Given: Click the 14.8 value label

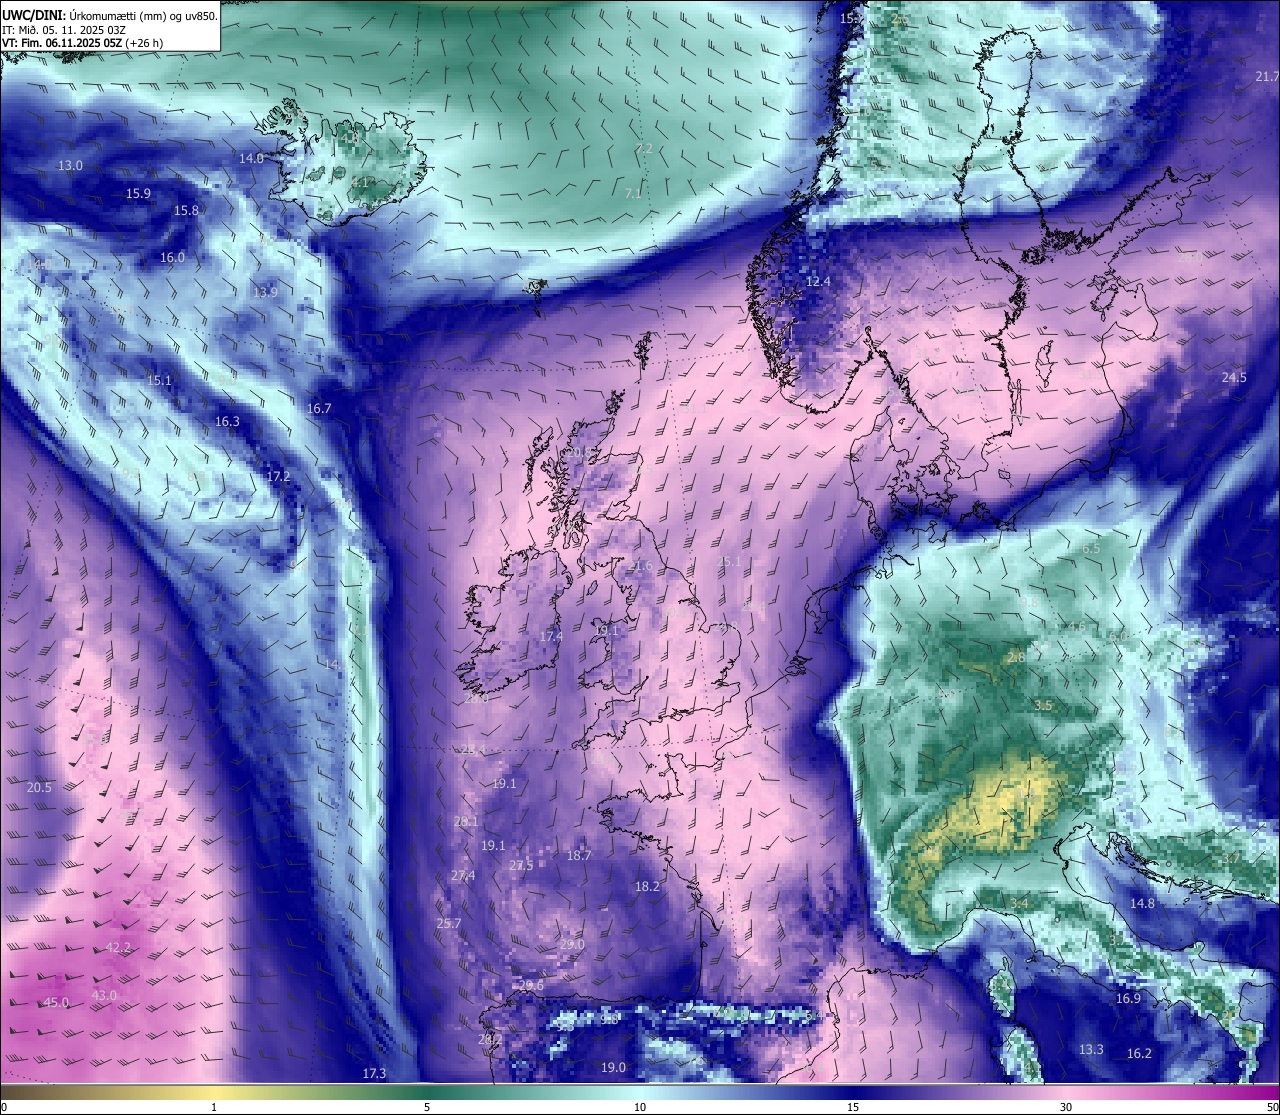Looking at the screenshot, I should click(x=1142, y=903).
